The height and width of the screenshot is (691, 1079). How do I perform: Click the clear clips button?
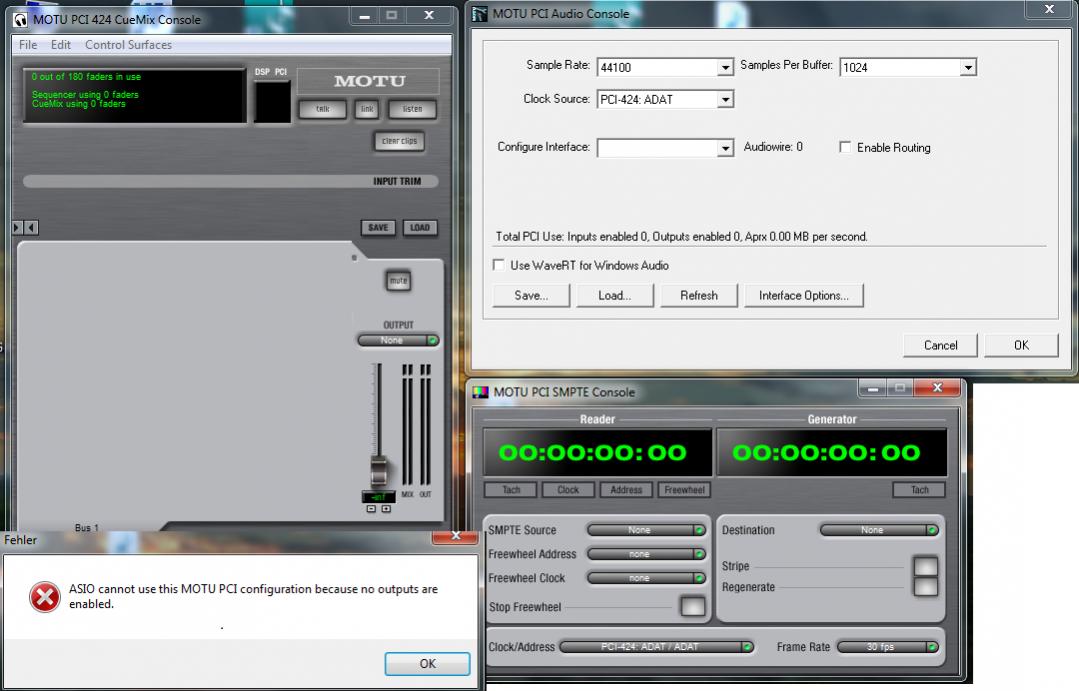[x=399, y=141]
